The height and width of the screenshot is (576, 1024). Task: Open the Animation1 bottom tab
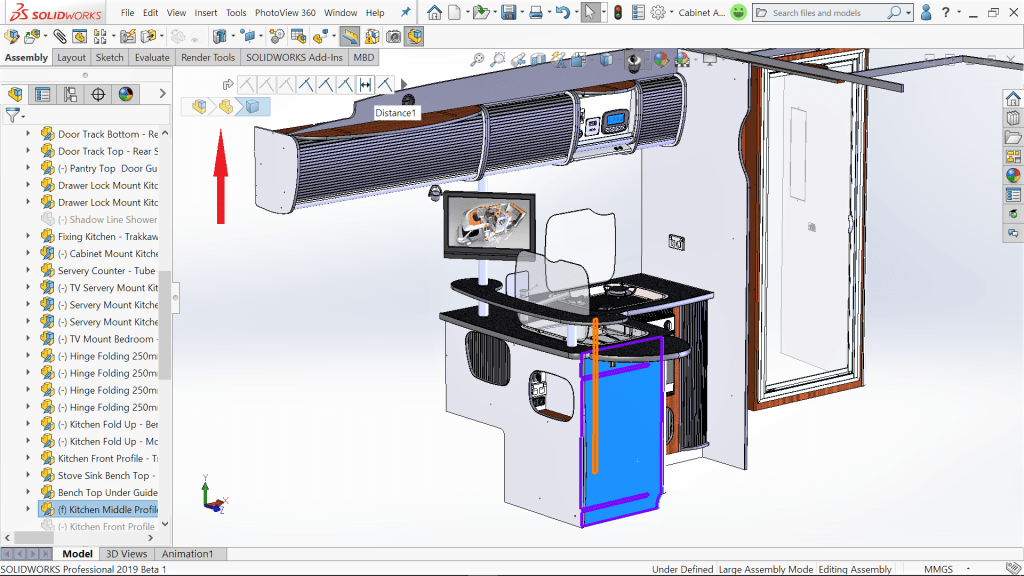[x=188, y=554]
